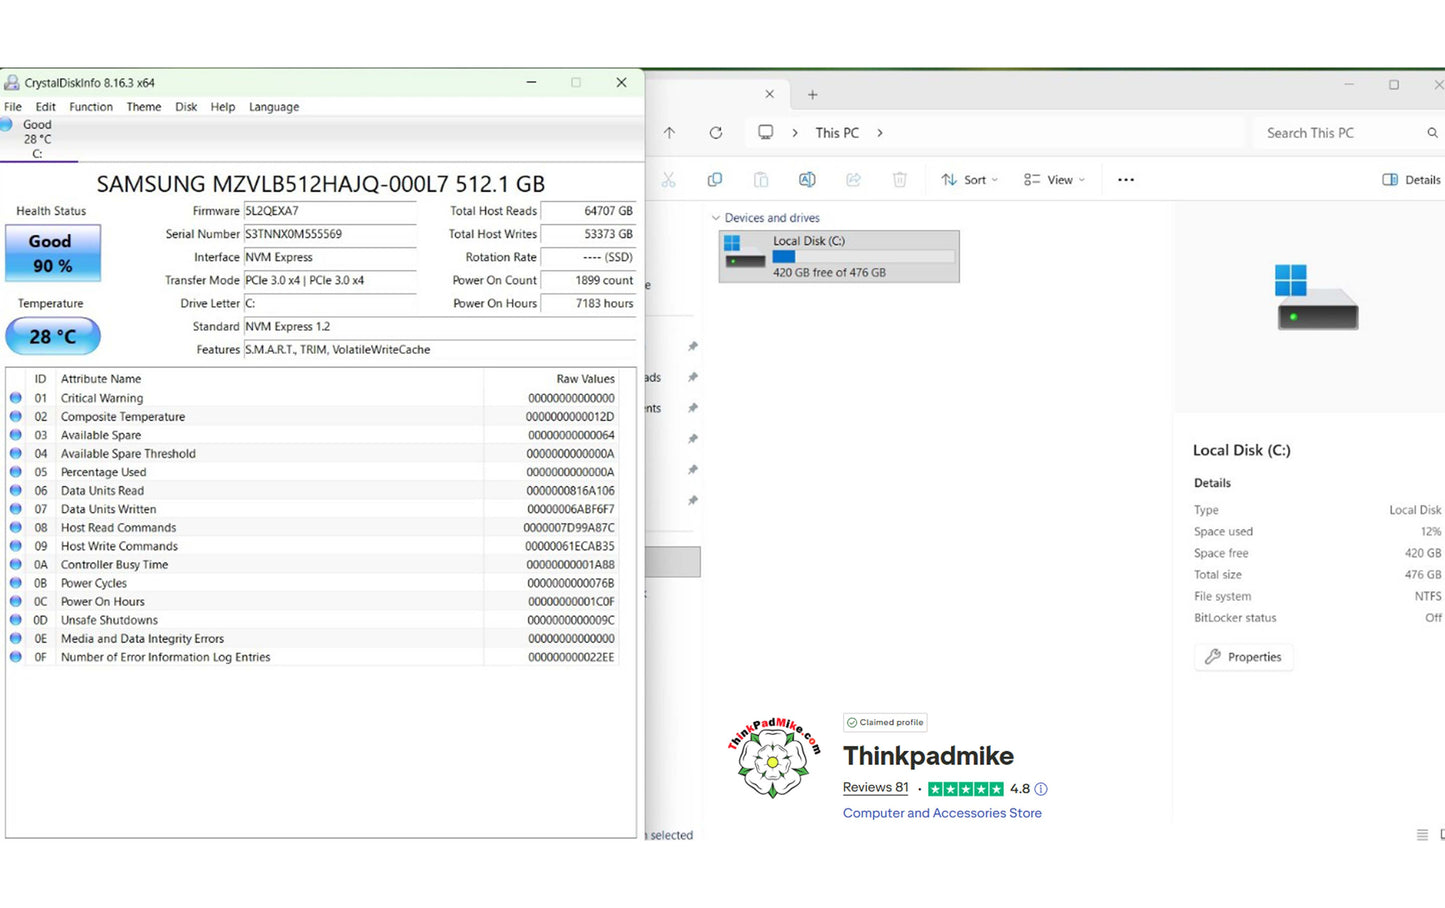The width and height of the screenshot is (1445, 908).
Task: Toggle the Details pane button
Action: pyautogui.click(x=1411, y=180)
